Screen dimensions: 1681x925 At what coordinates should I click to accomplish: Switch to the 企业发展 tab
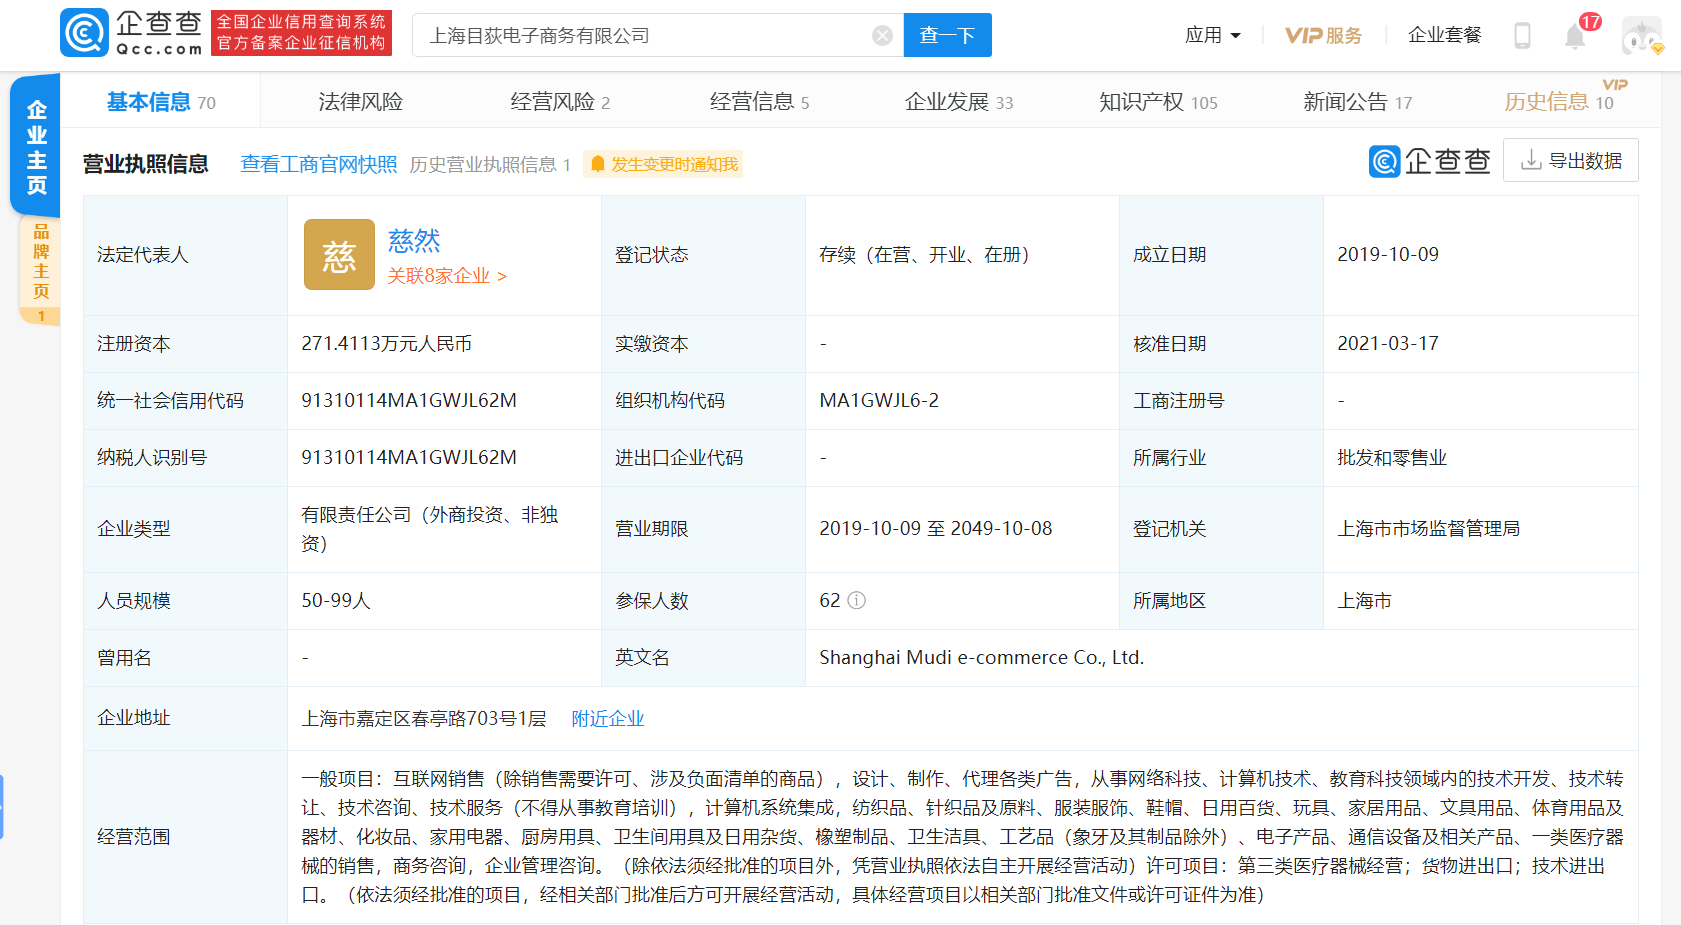959,102
